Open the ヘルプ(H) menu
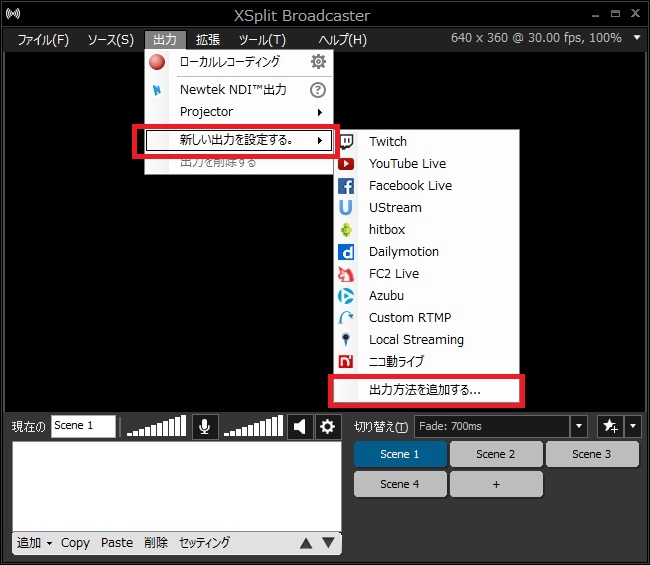The width and height of the screenshot is (650, 565). click(x=342, y=40)
